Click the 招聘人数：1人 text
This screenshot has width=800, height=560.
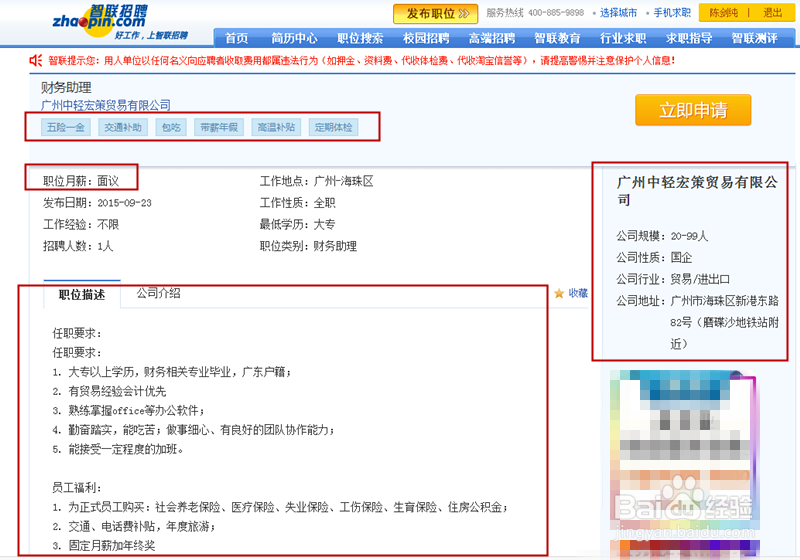click(x=78, y=246)
